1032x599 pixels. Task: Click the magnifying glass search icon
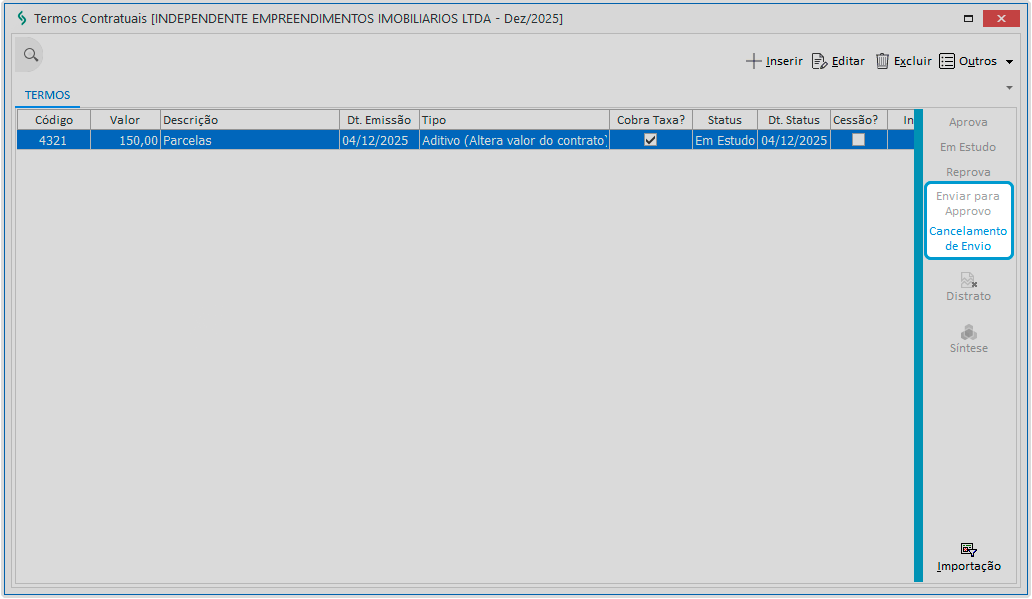30,55
